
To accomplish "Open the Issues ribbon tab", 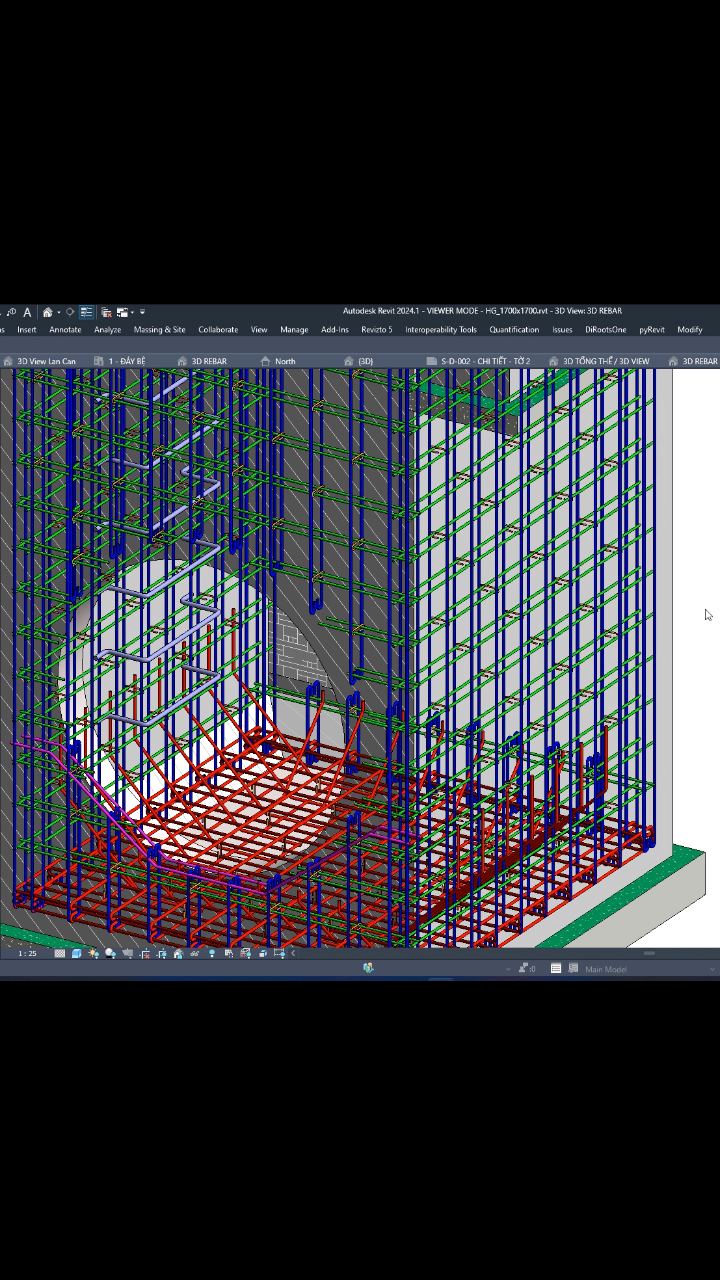I will click(x=562, y=330).
